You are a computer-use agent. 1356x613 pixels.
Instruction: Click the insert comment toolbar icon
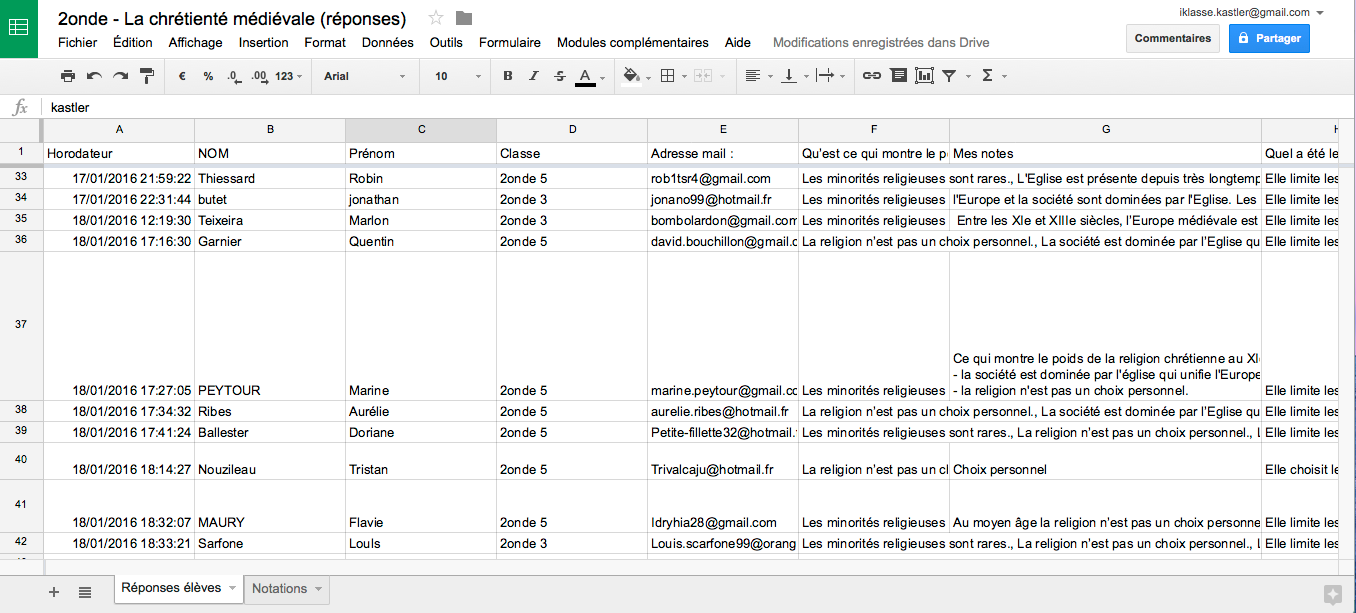(x=898, y=76)
